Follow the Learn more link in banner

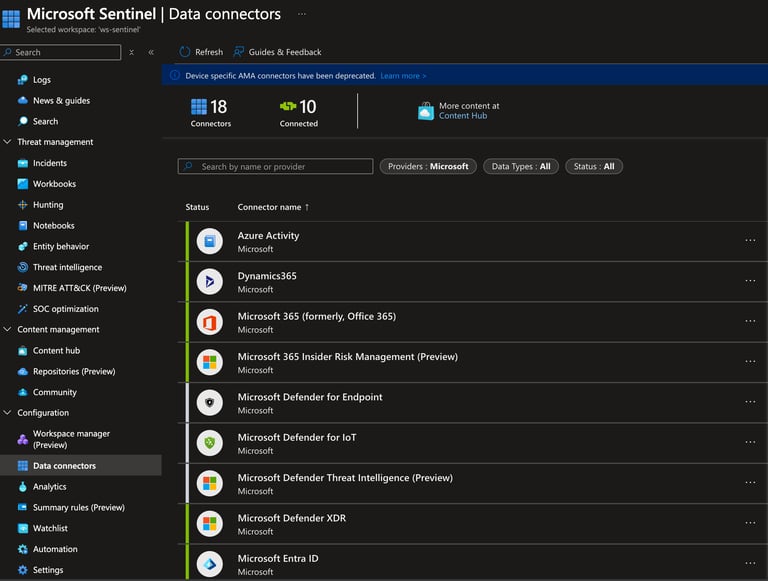(x=403, y=76)
